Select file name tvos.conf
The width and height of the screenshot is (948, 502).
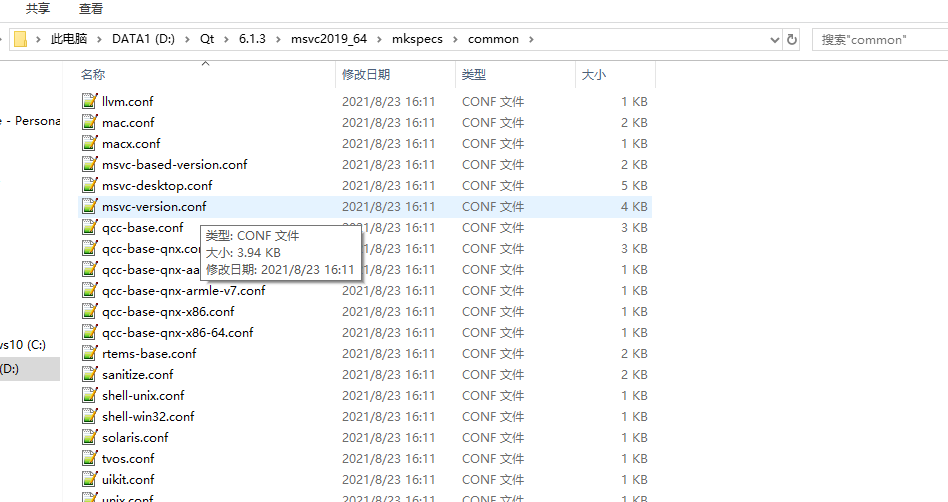(x=128, y=458)
